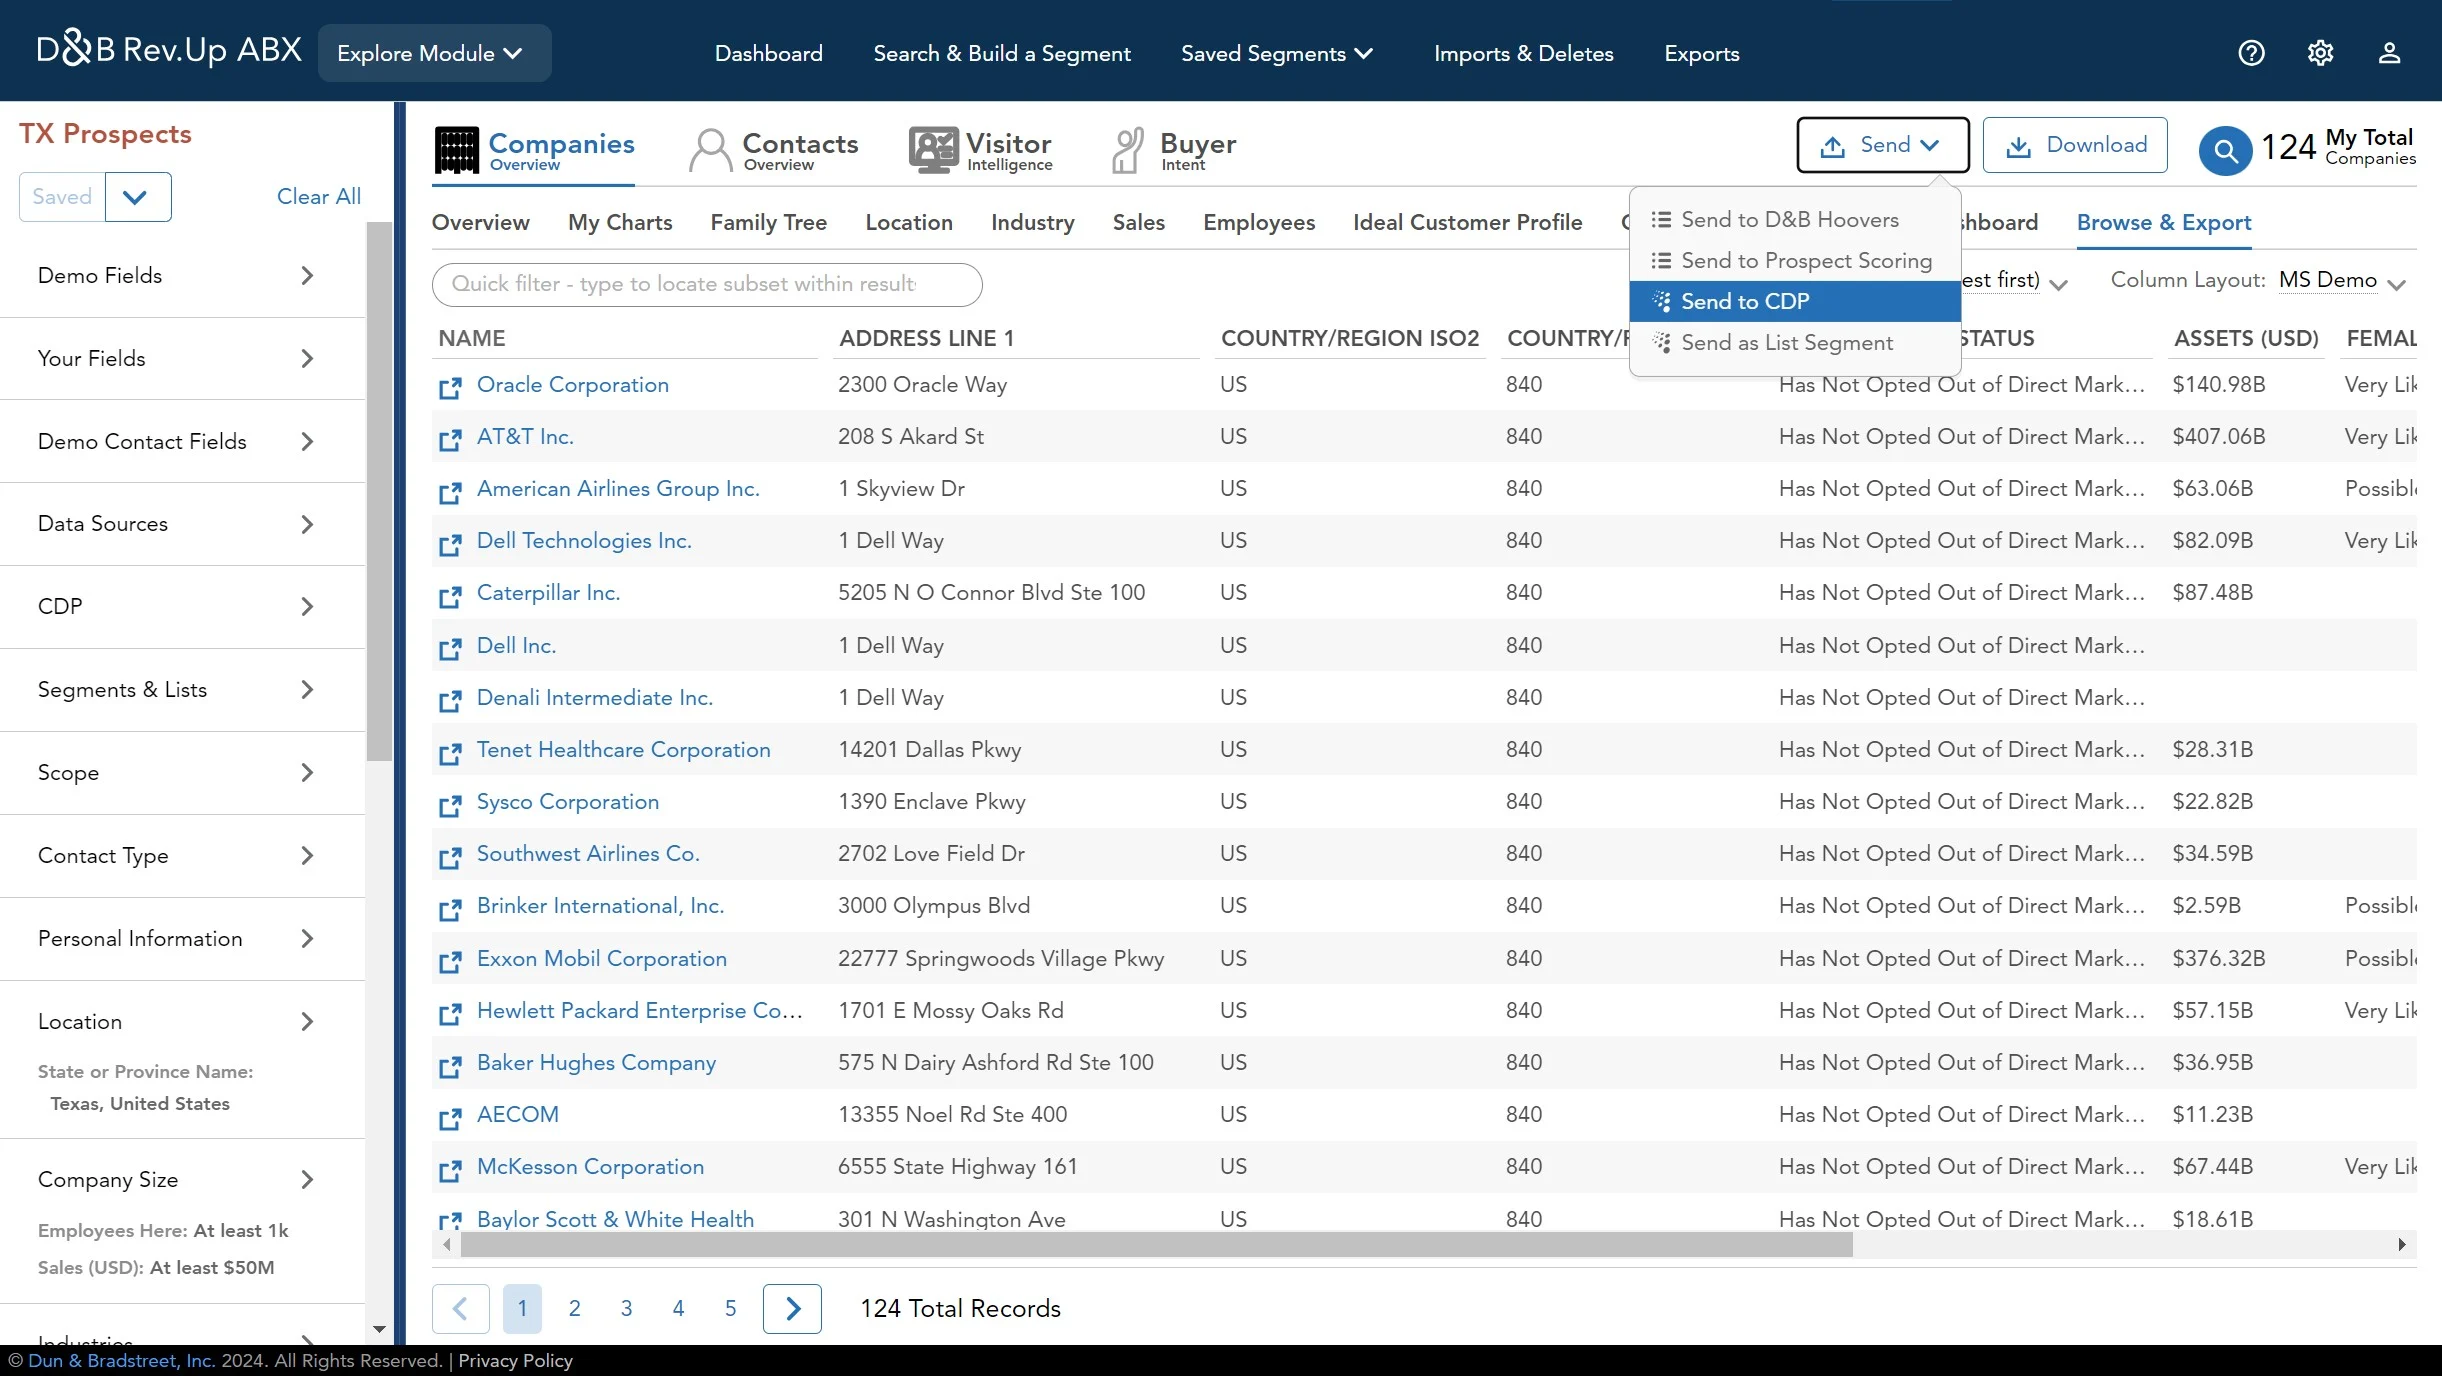
Task: Open the Saved filter dropdown arrow
Action: (x=137, y=197)
